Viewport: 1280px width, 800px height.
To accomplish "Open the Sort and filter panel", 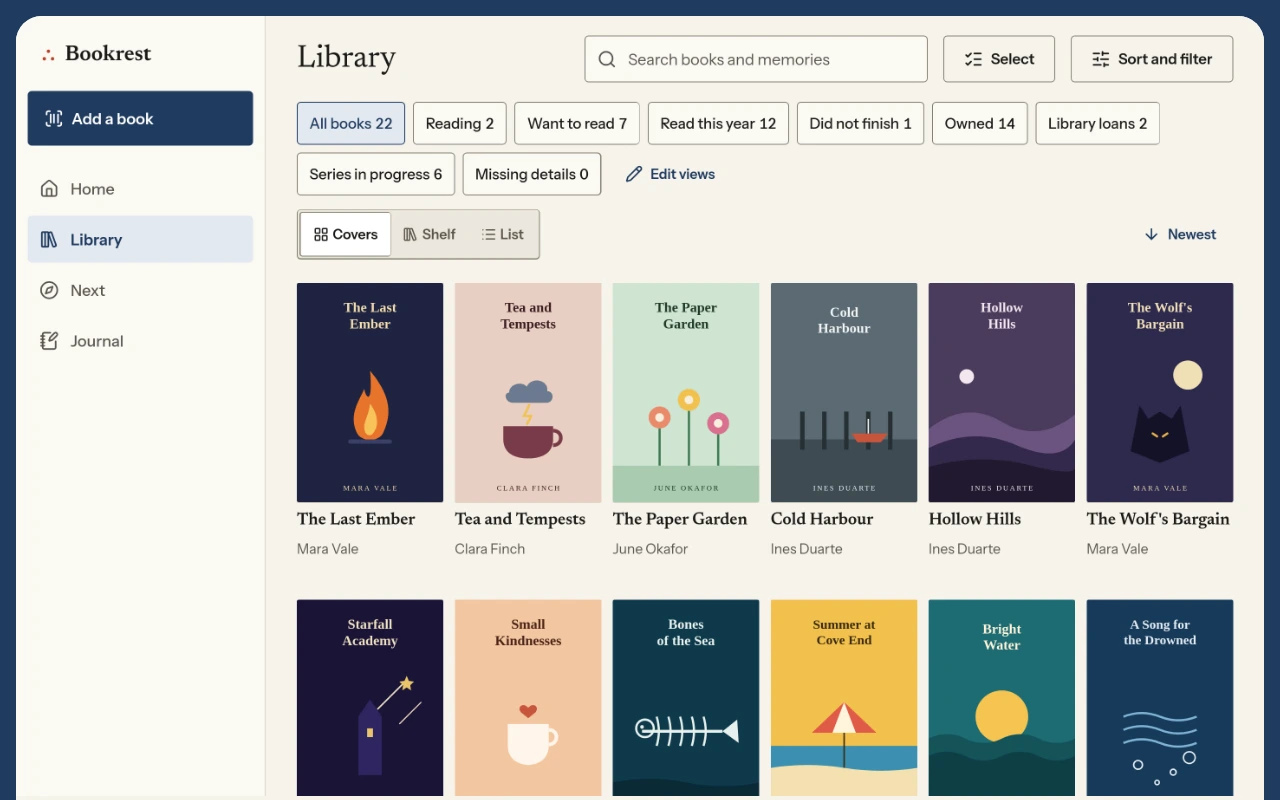I will pos(1152,59).
